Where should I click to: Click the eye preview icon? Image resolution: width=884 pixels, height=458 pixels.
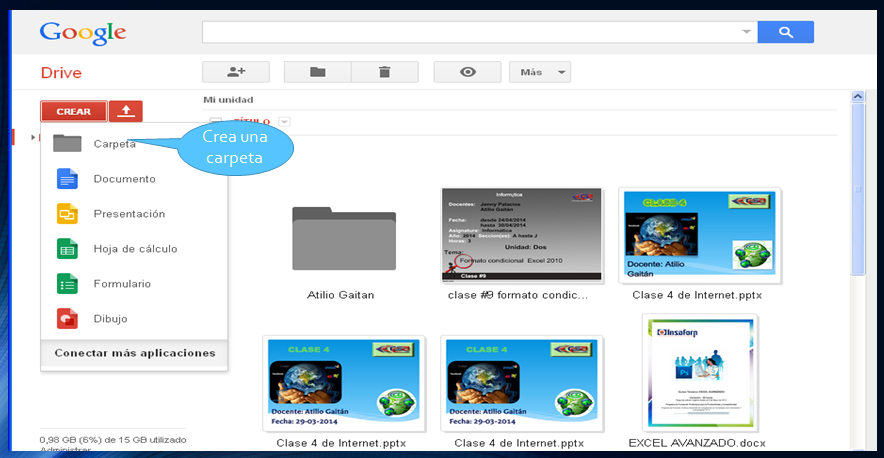click(467, 72)
